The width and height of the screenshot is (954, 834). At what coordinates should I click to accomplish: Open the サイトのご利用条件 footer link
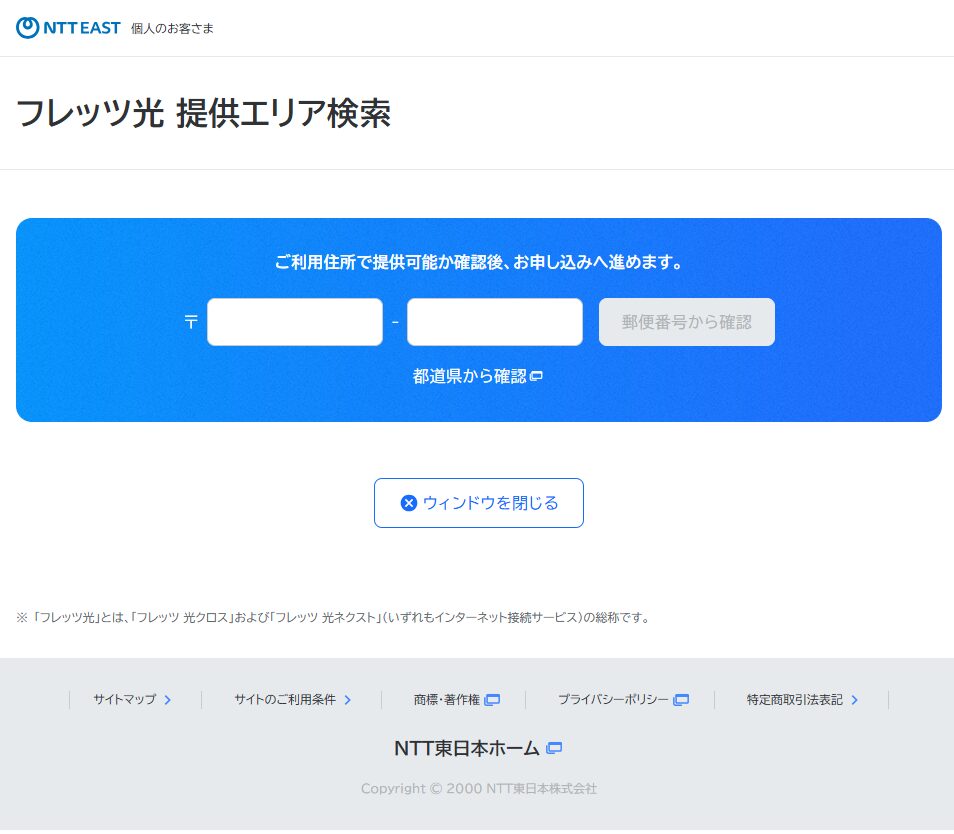[285, 700]
